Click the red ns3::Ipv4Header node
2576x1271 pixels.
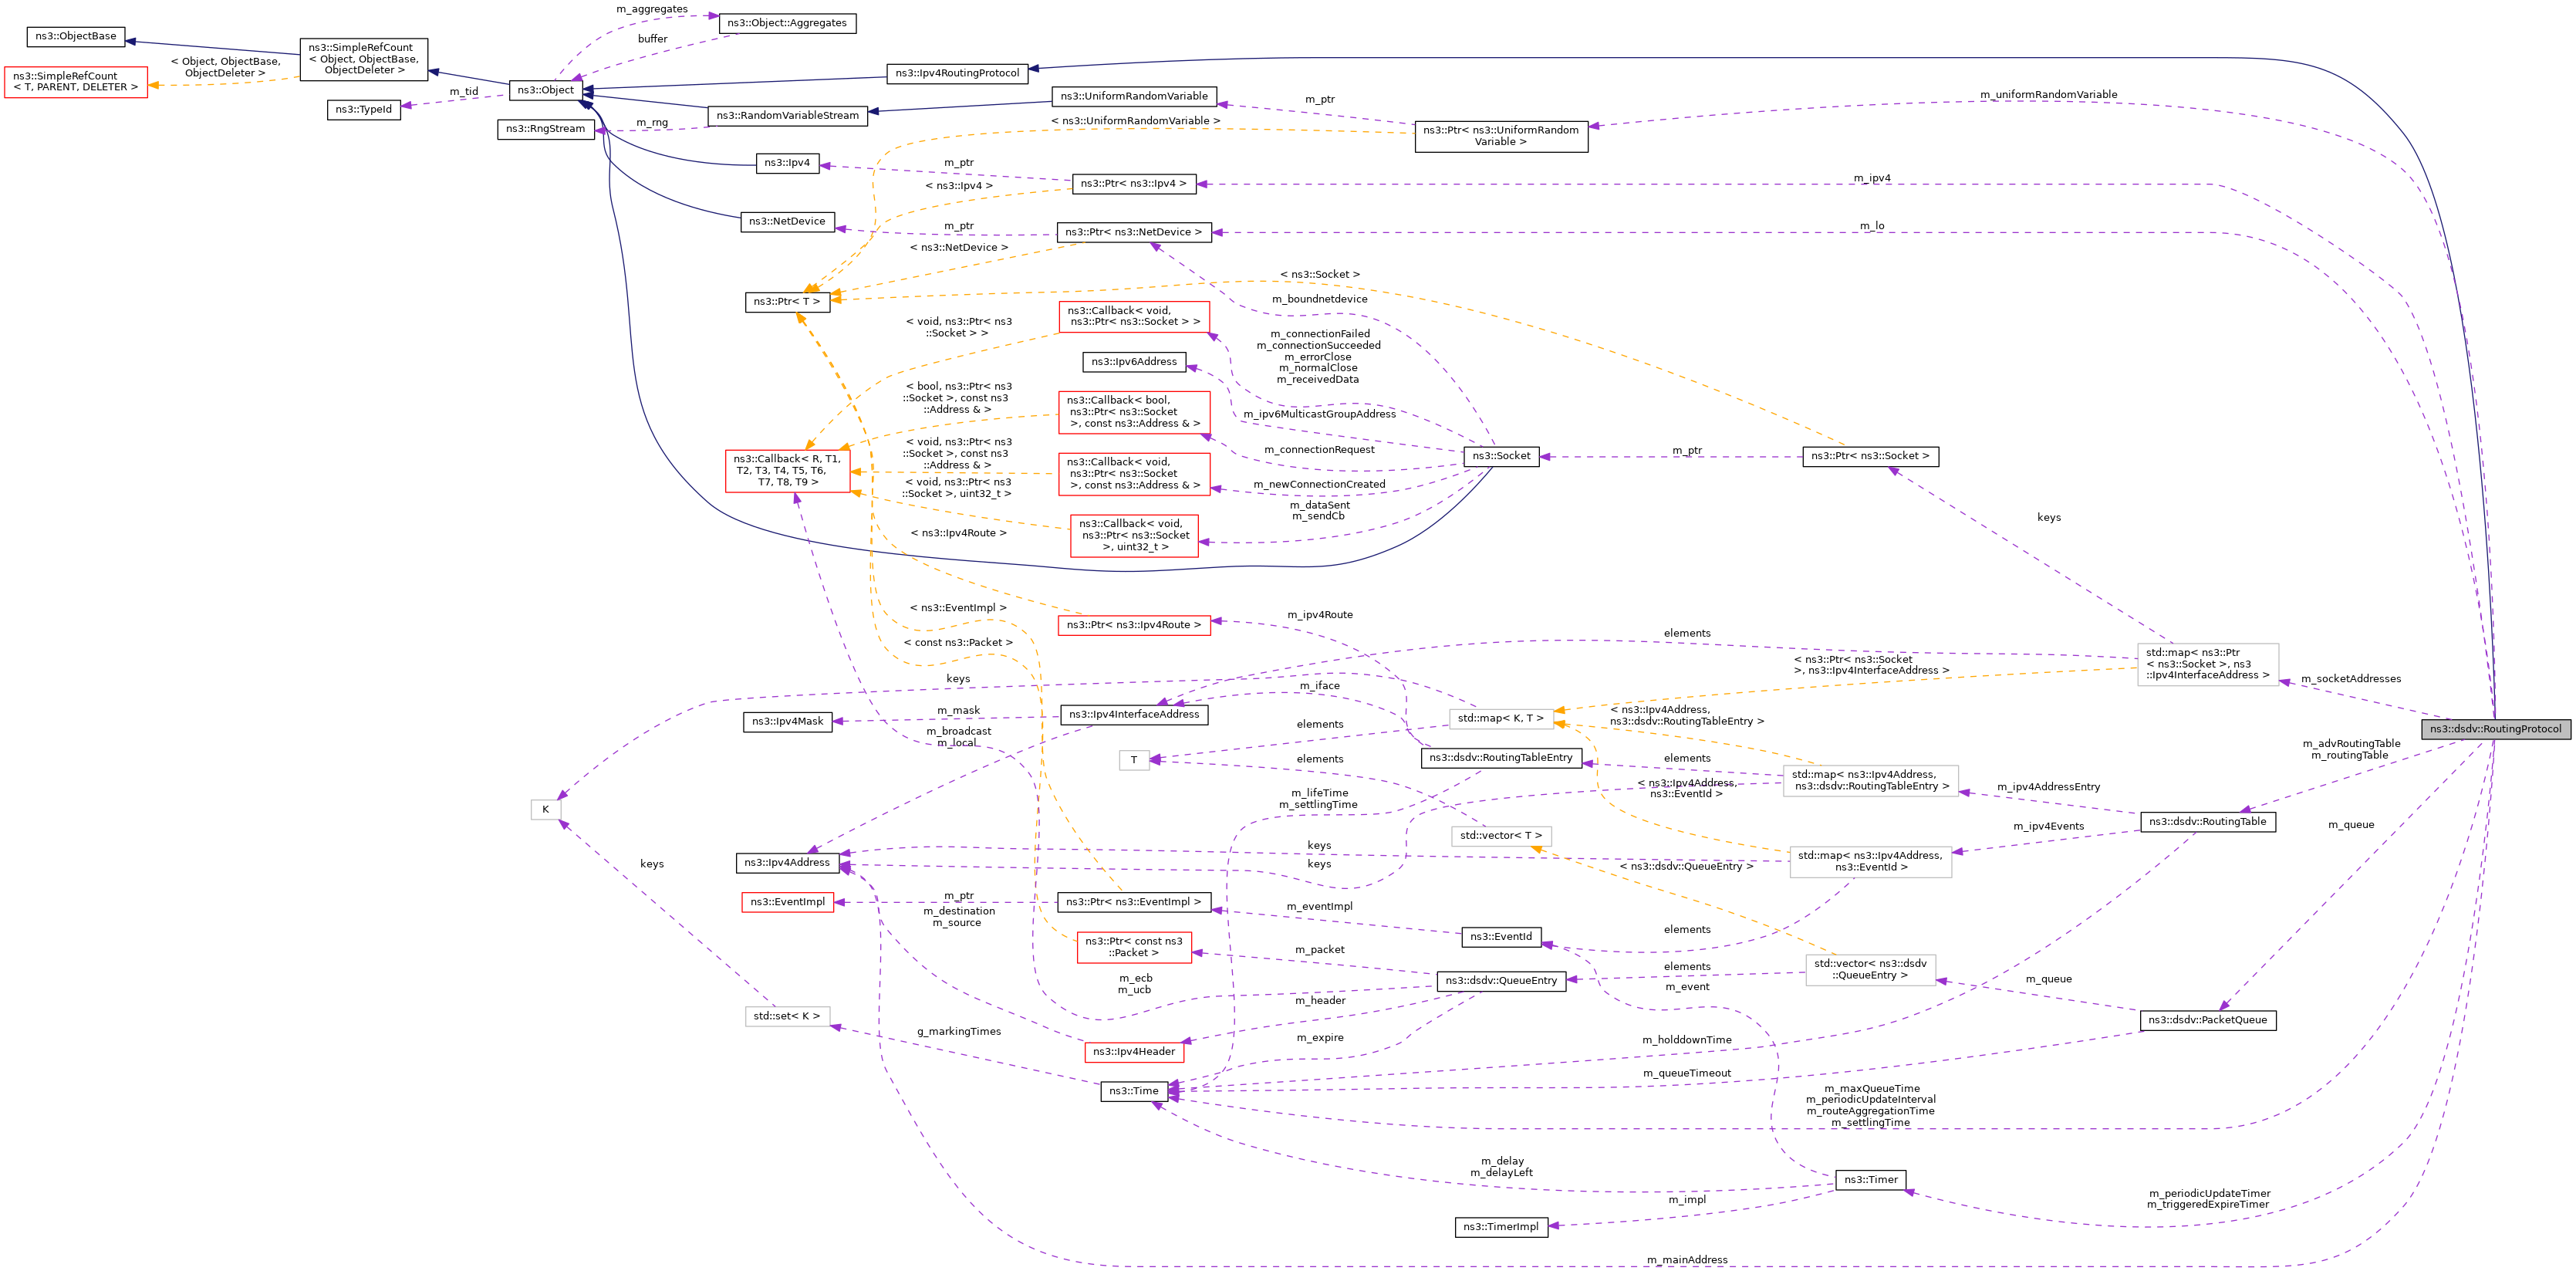[x=1134, y=1052]
